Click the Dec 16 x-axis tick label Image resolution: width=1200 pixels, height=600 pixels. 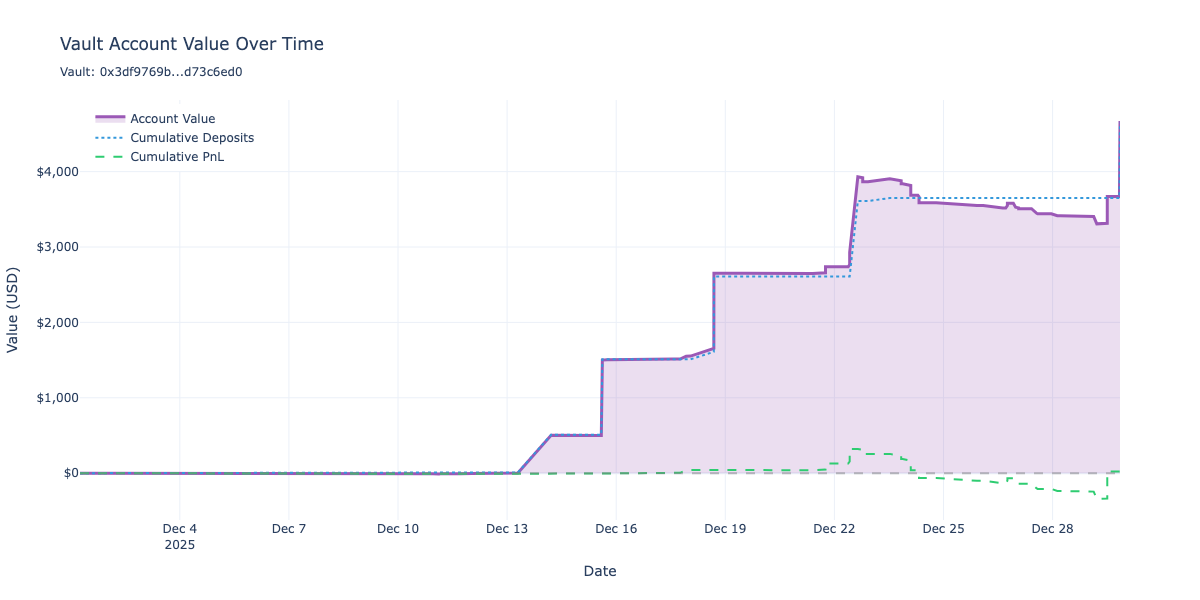616,528
